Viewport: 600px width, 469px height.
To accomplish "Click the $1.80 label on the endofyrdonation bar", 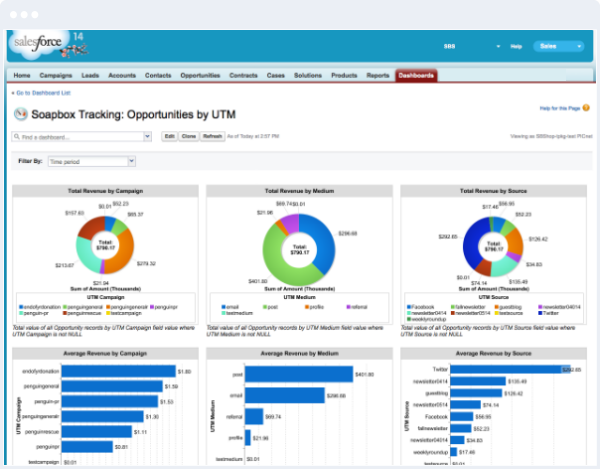I will [x=184, y=371].
